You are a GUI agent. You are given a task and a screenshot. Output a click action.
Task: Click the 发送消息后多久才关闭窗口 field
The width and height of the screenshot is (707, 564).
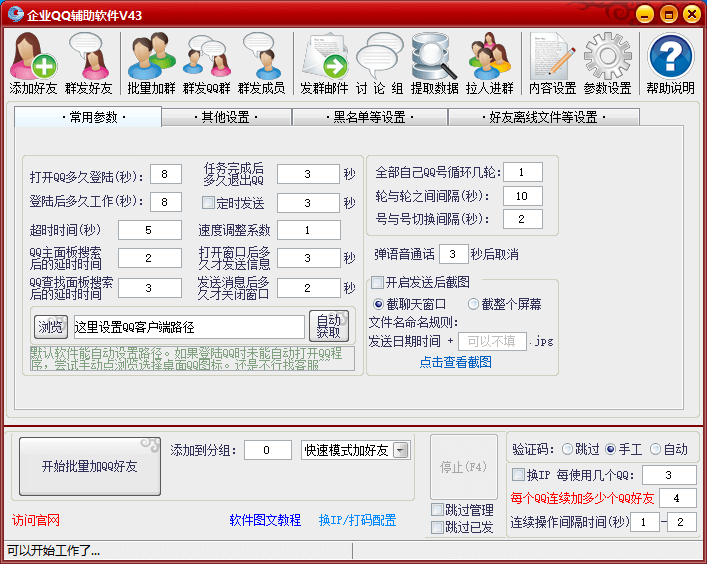308,288
